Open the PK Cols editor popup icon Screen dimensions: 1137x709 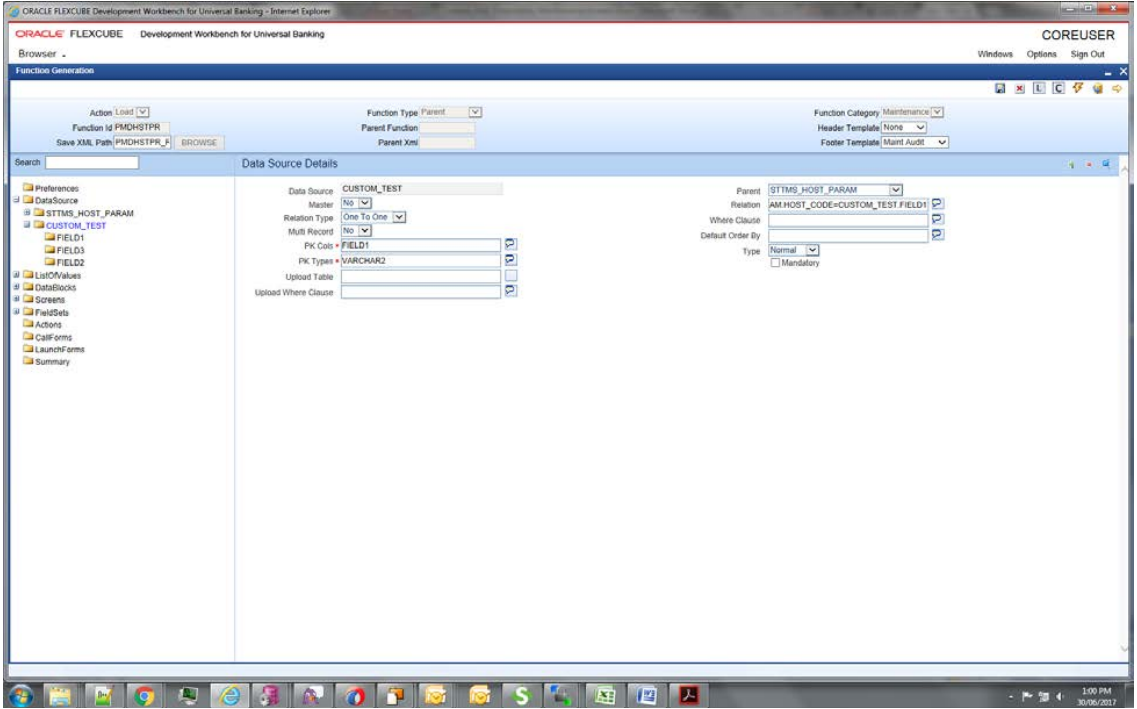click(510, 244)
